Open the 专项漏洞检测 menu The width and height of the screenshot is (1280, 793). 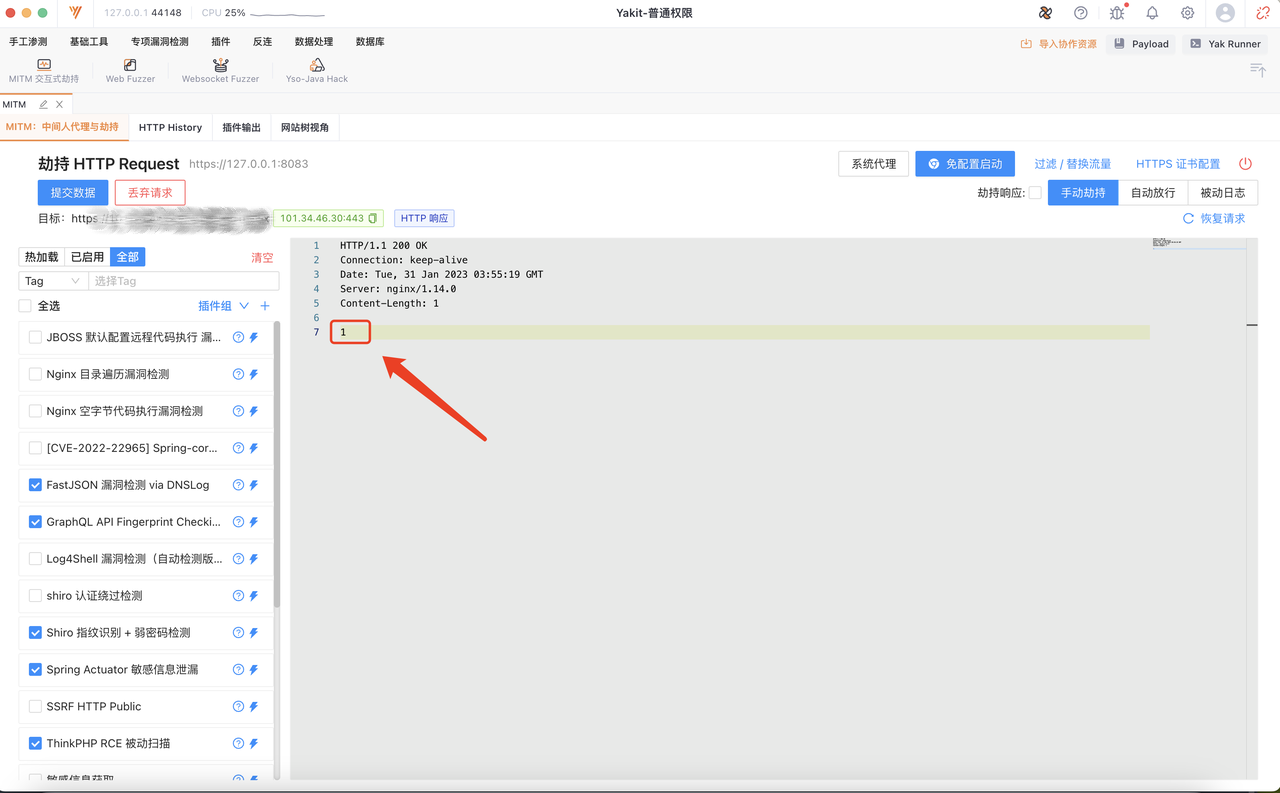(x=160, y=42)
